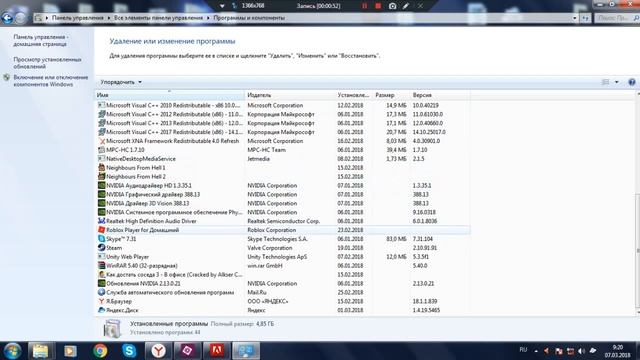Stop the screen recording

[x=378, y=6]
